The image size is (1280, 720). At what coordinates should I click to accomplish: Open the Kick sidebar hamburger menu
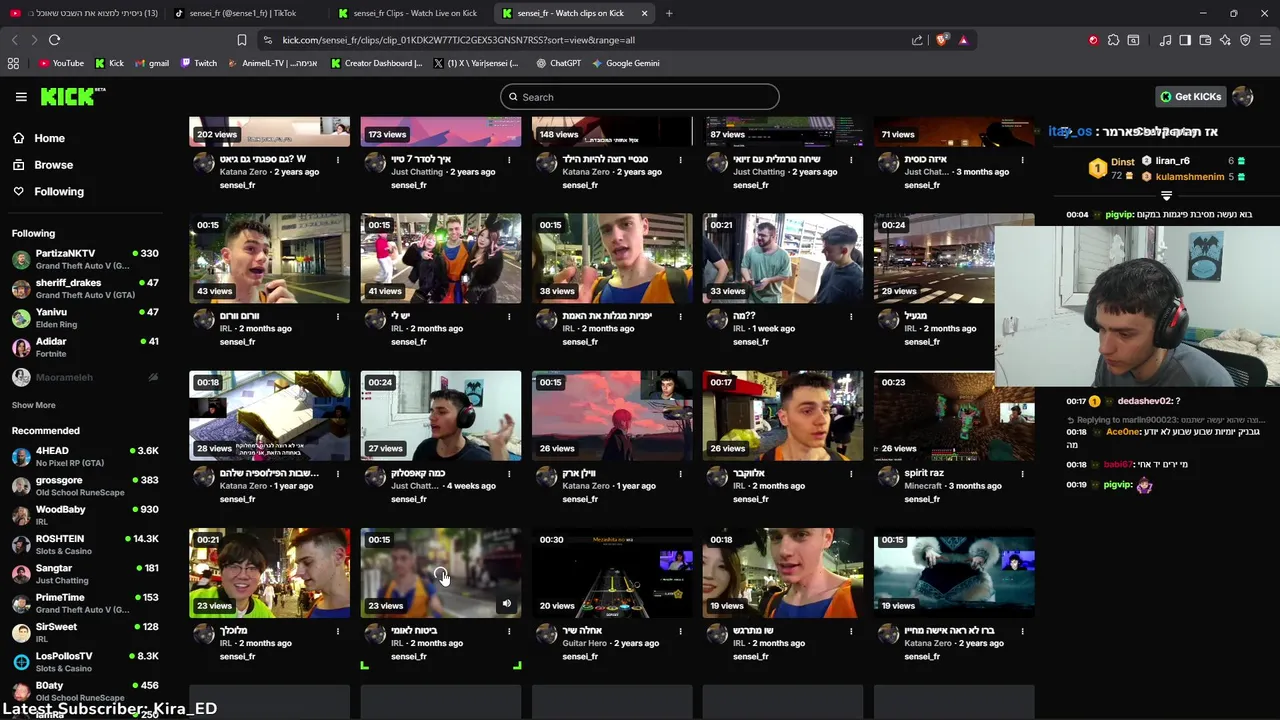coord(21,97)
